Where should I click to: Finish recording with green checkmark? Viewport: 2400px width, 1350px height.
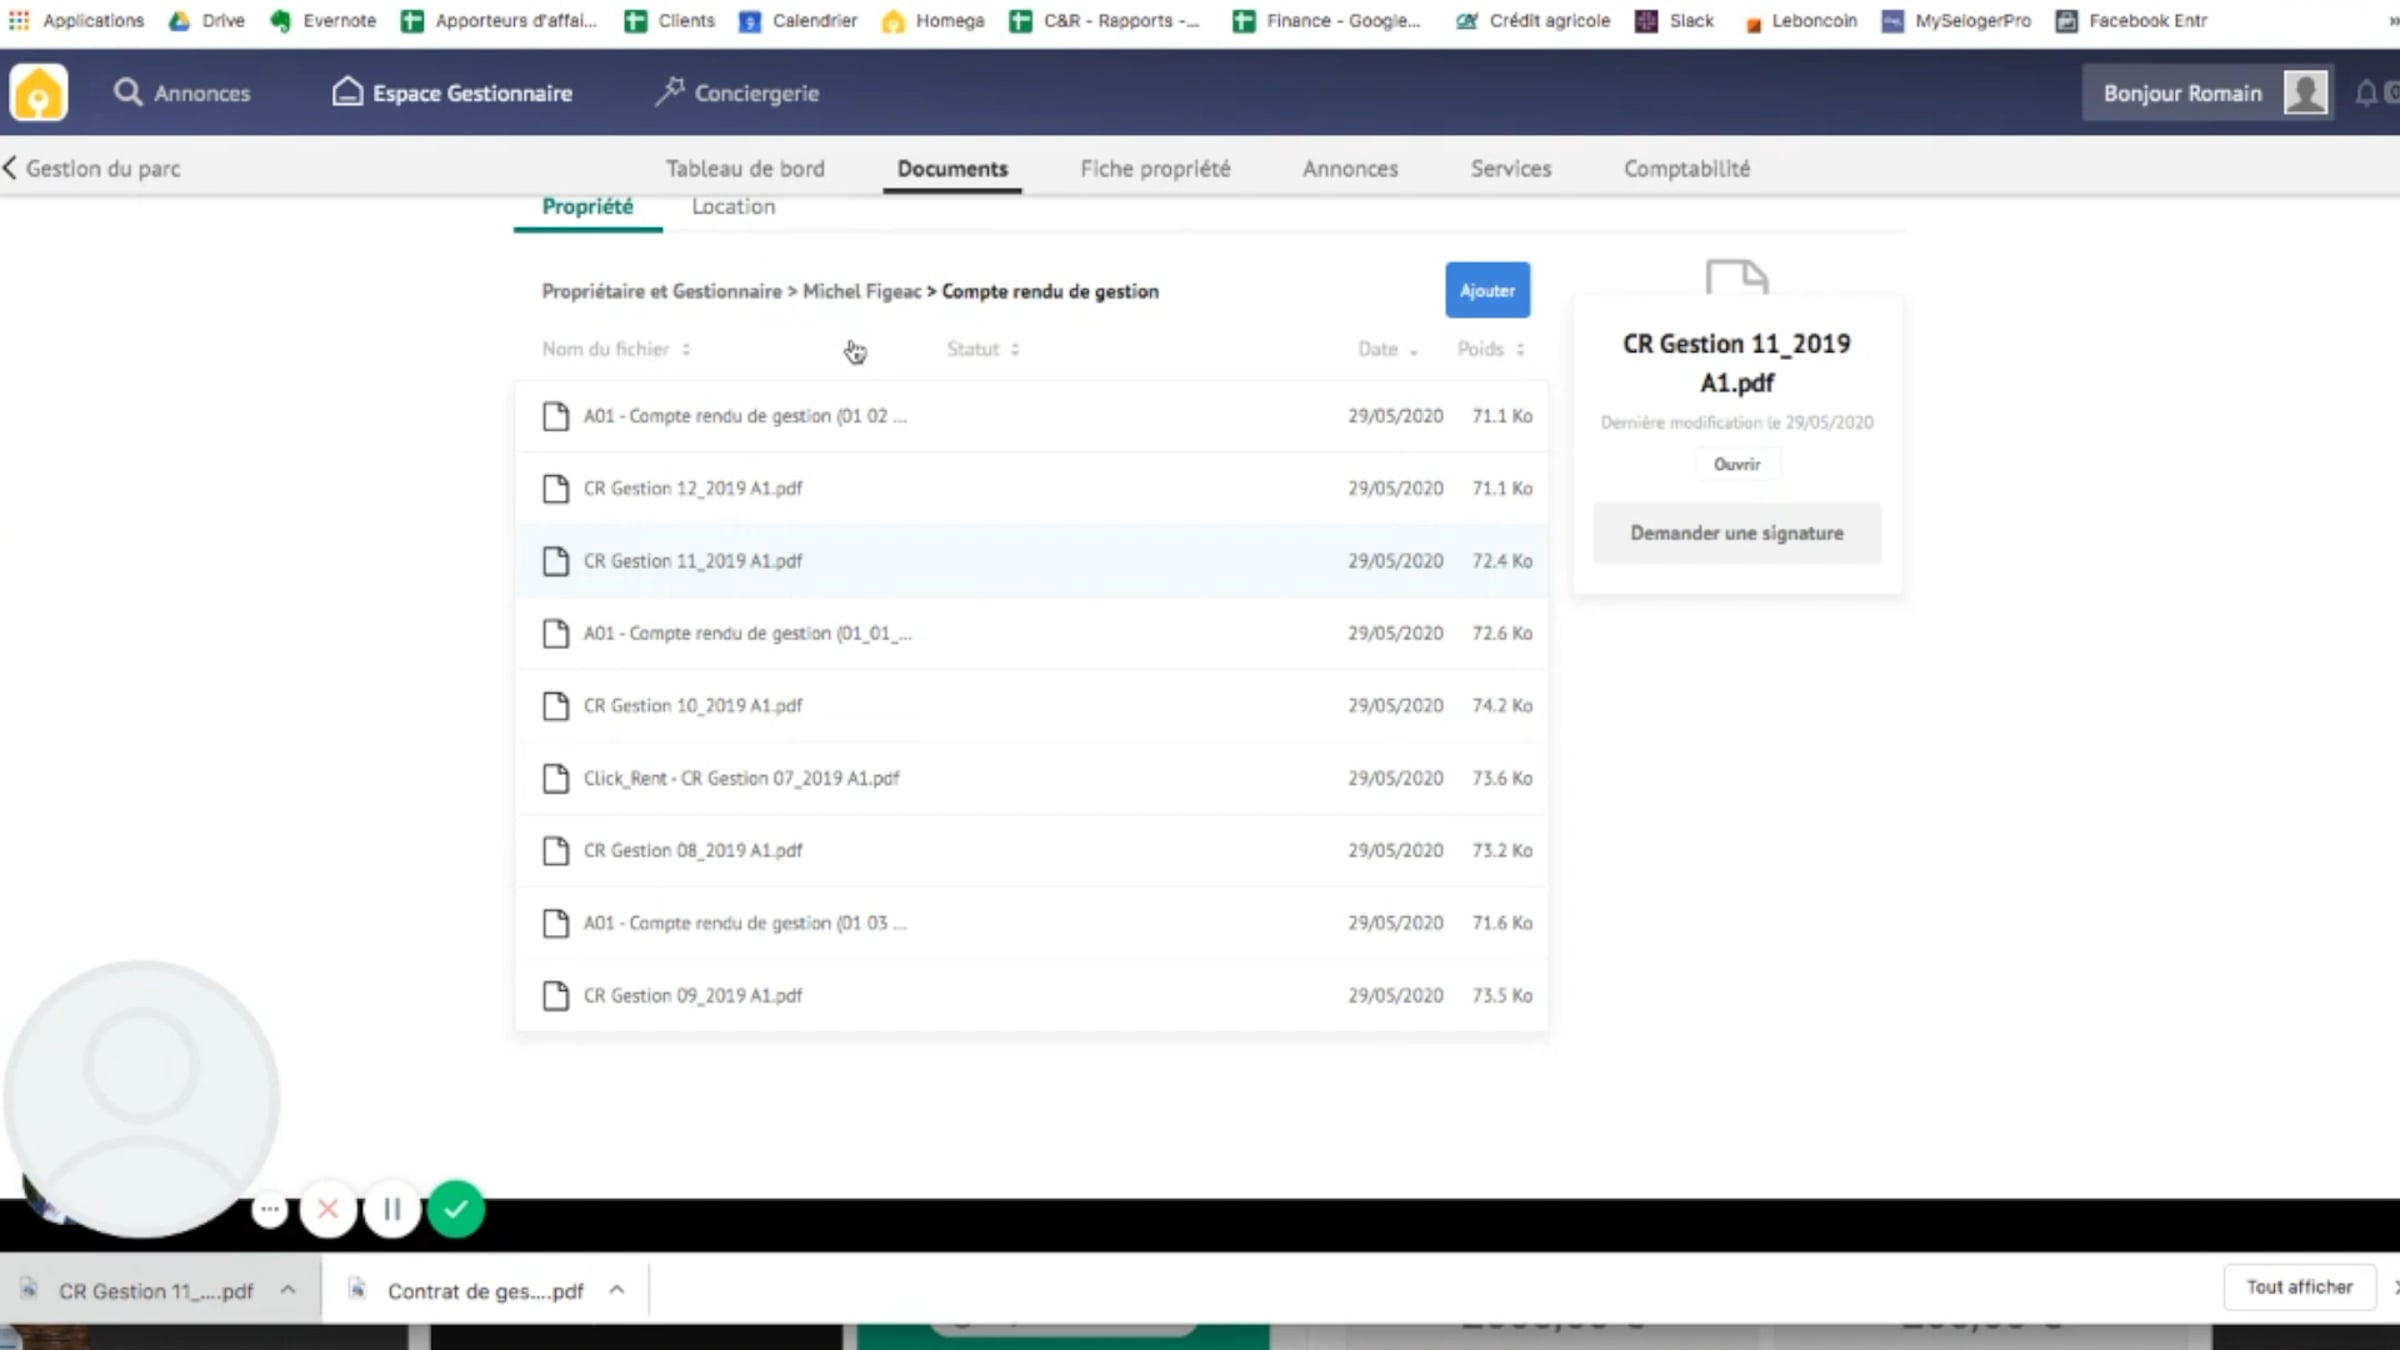coord(456,1210)
